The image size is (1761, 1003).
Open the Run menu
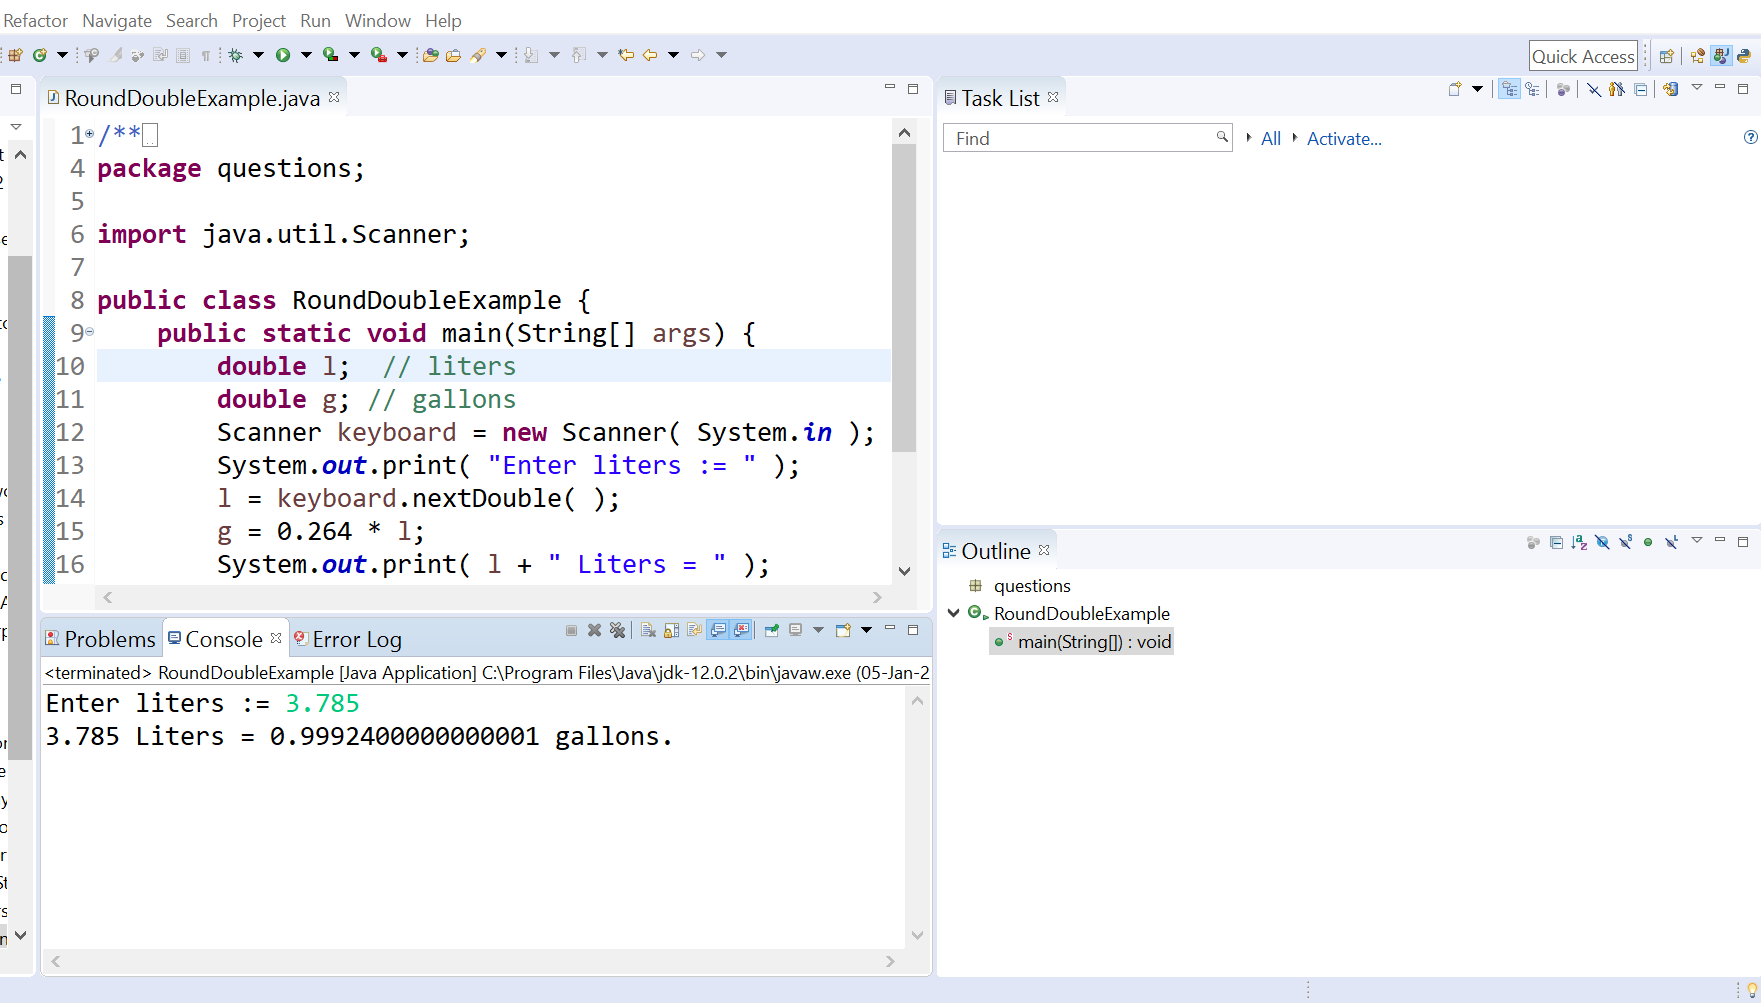[x=315, y=20]
